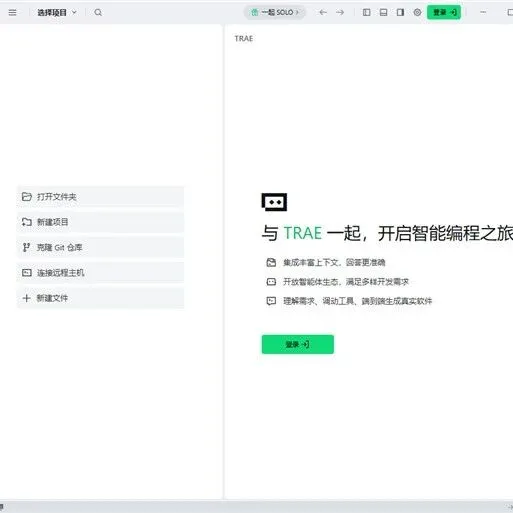Screen dimensions: 513x513
Task: Click the remote host terminal icon
Action: tap(27, 273)
